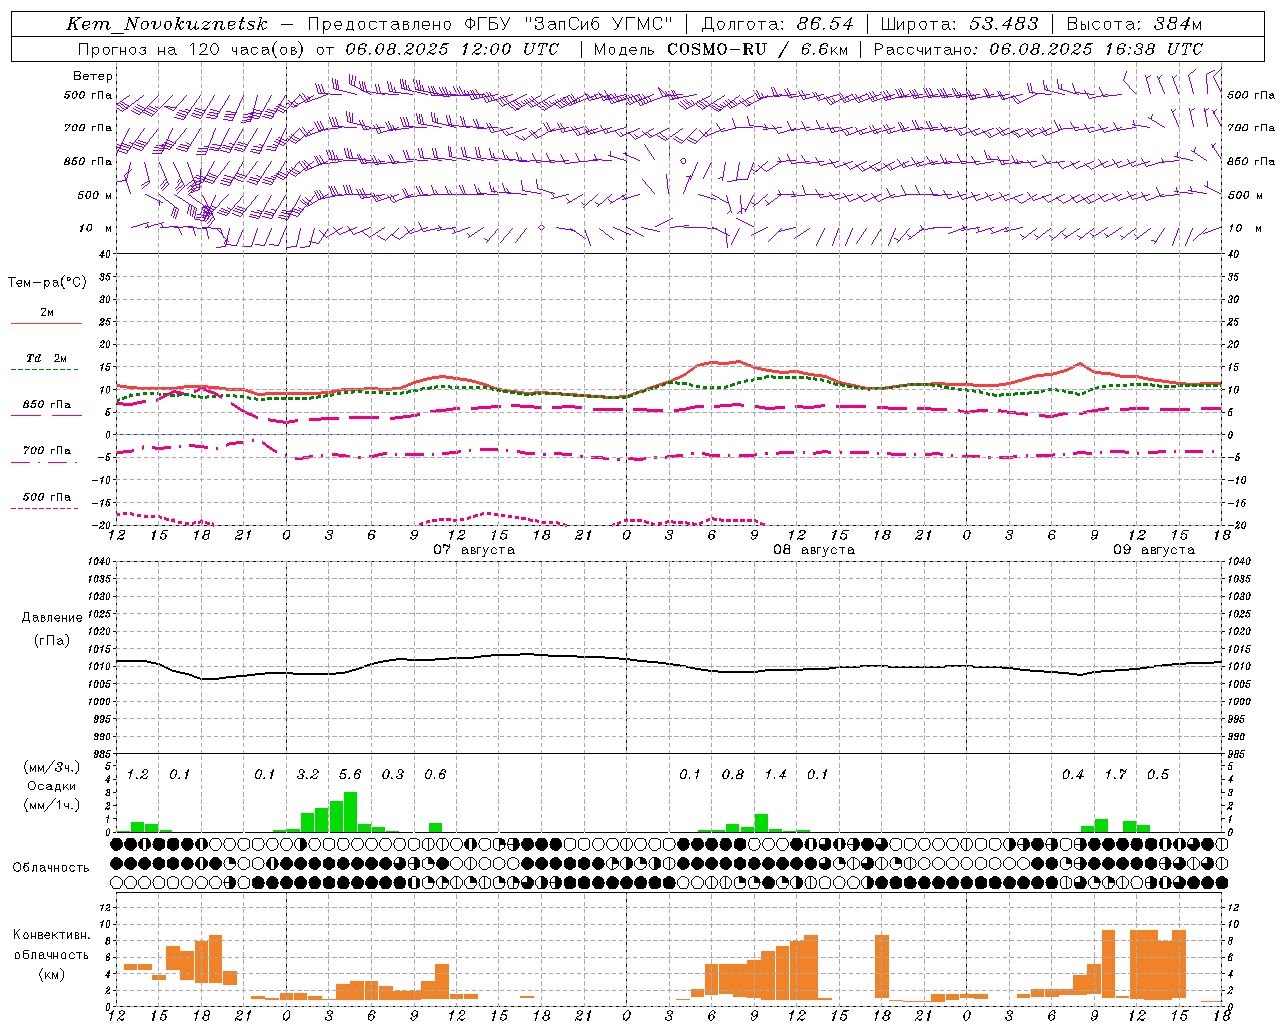Click the 0.8 precipitation total value
The width and height of the screenshot is (1280, 1024).
point(733,774)
